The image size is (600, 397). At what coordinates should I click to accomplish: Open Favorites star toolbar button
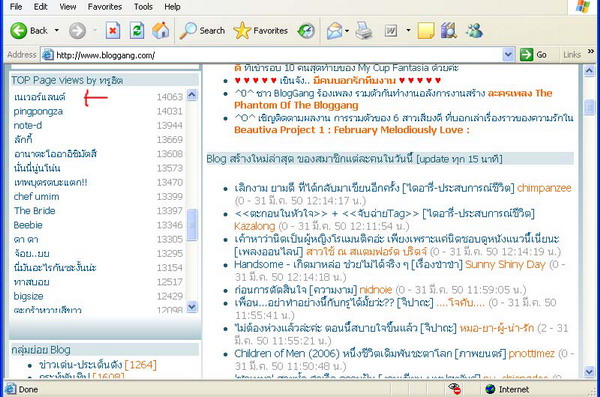(x=261, y=31)
